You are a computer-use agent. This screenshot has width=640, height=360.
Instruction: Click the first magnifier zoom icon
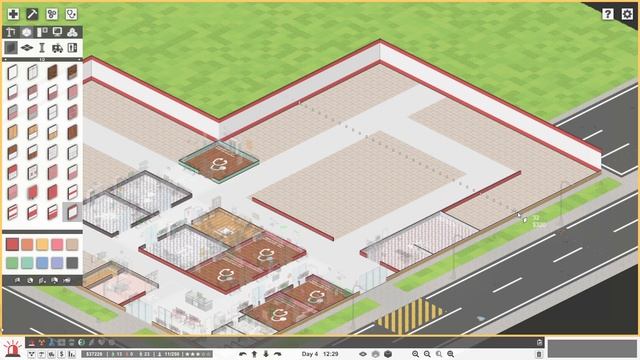[415, 354]
